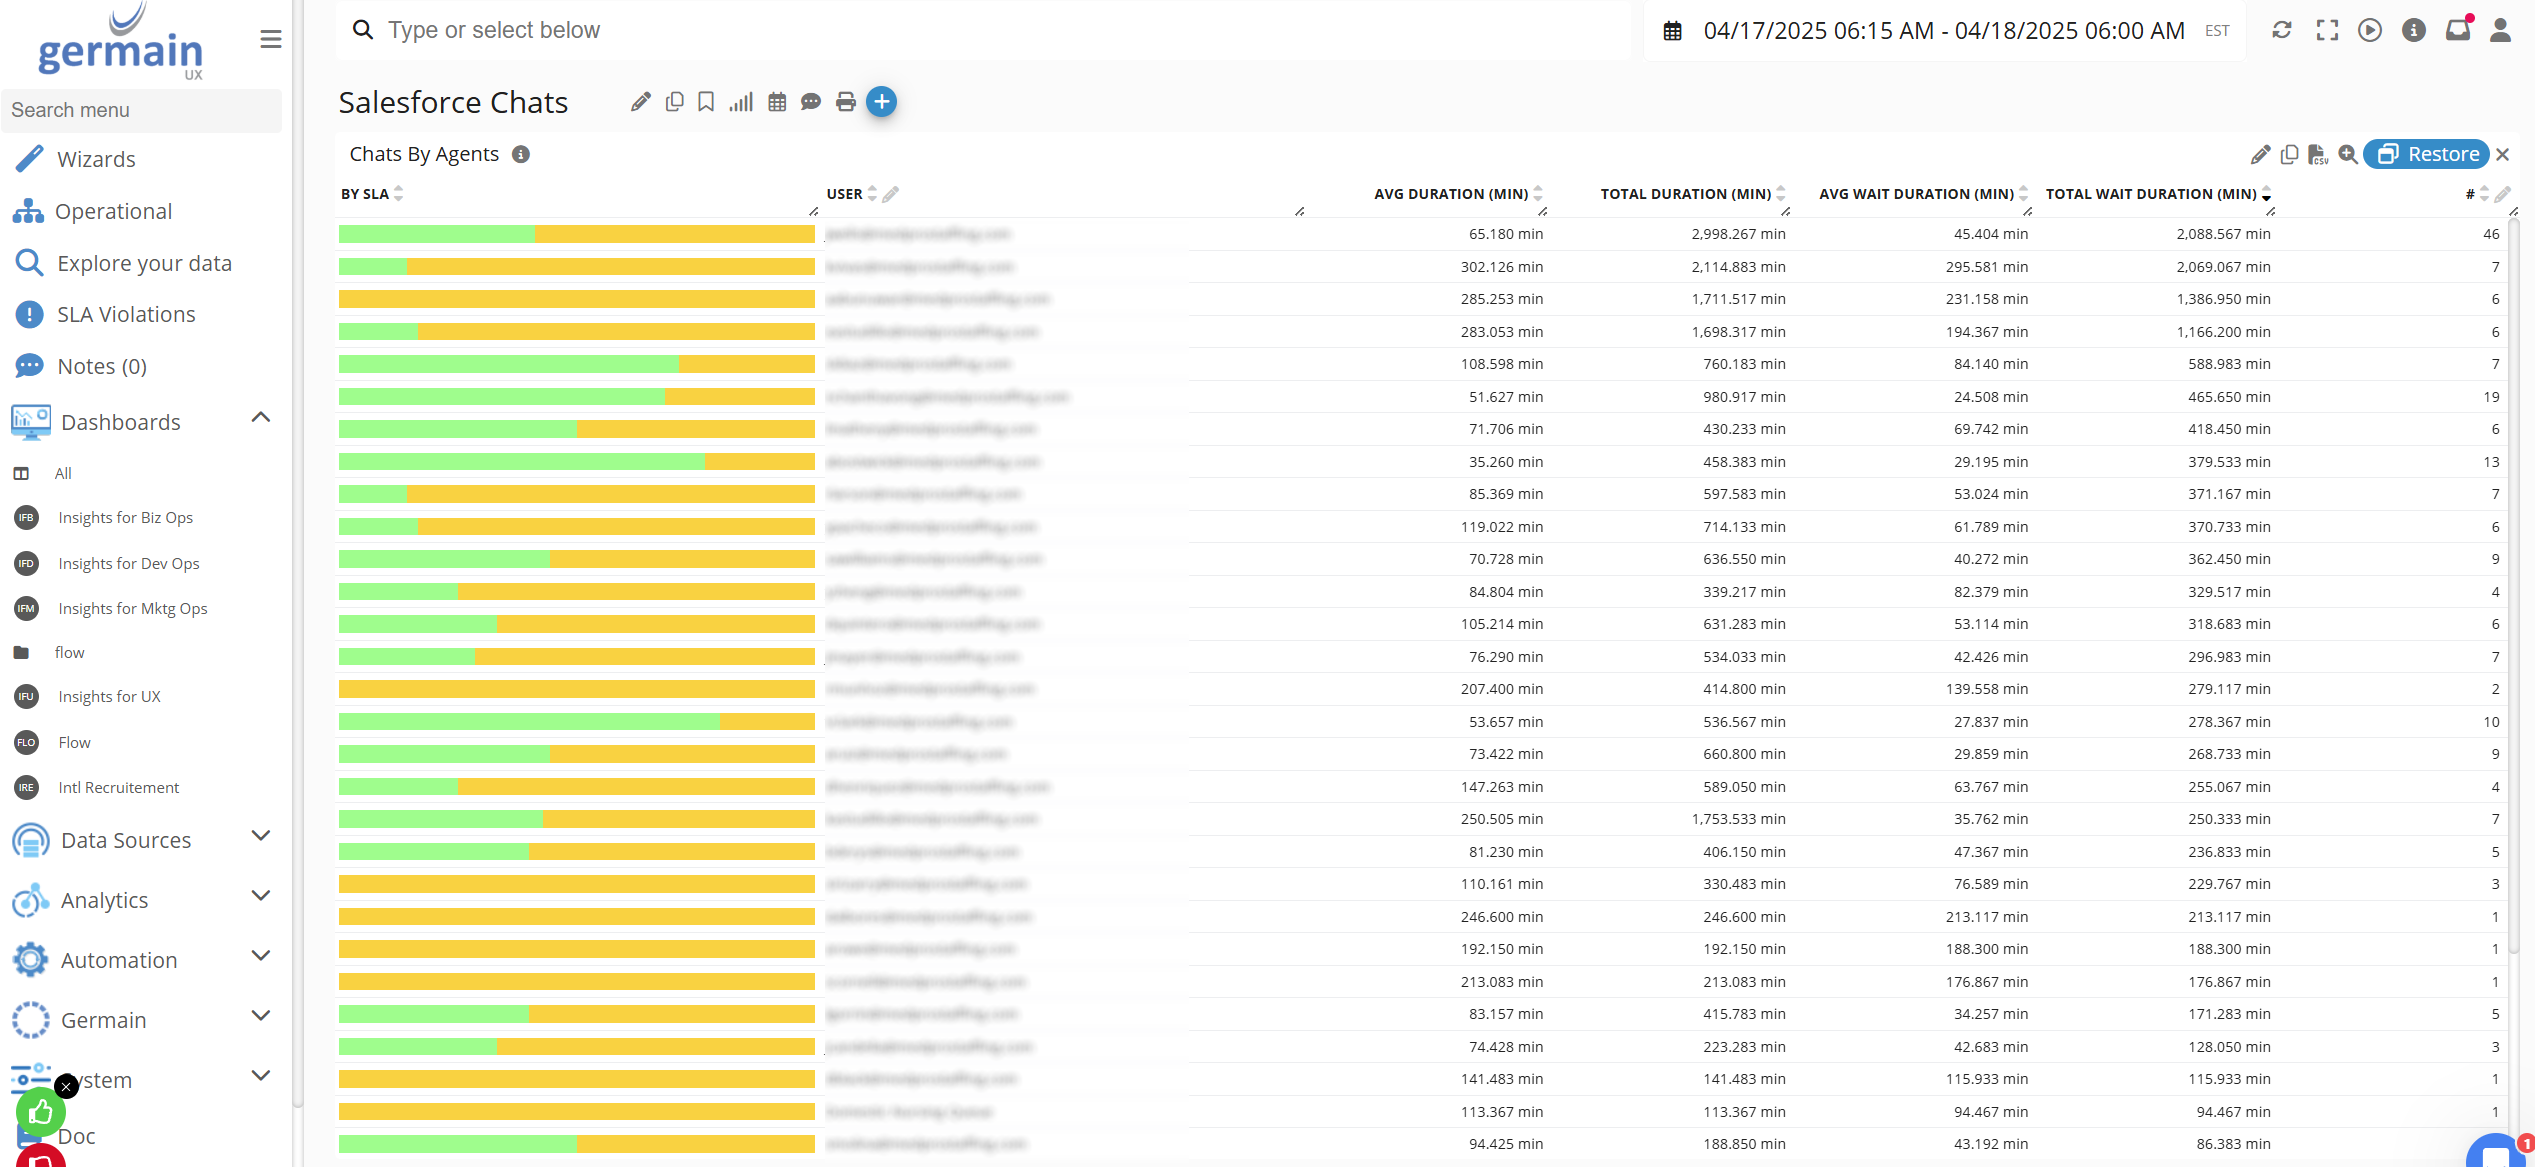Toggle the green thumbs-up feedback widget
This screenshot has width=2535, height=1167.
pos(40,1111)
